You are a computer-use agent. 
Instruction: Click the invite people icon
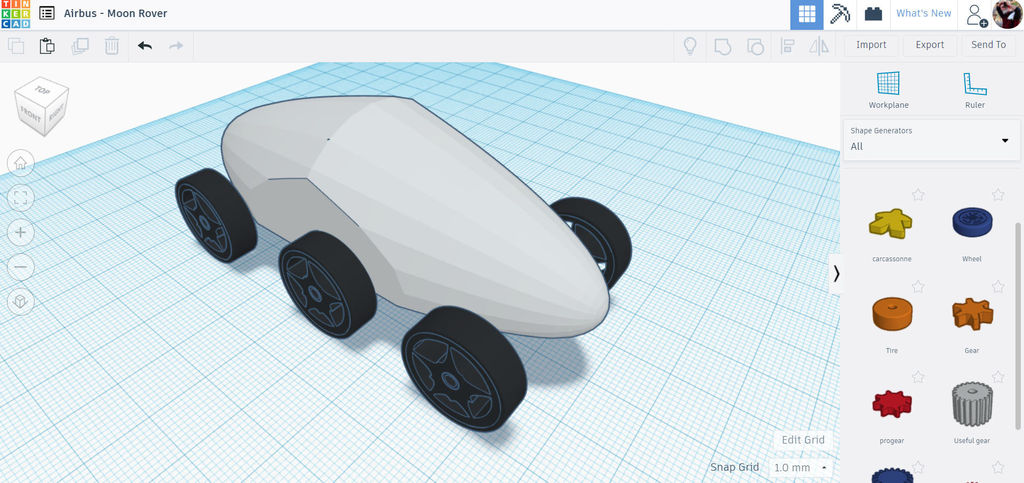click(977, 15)
